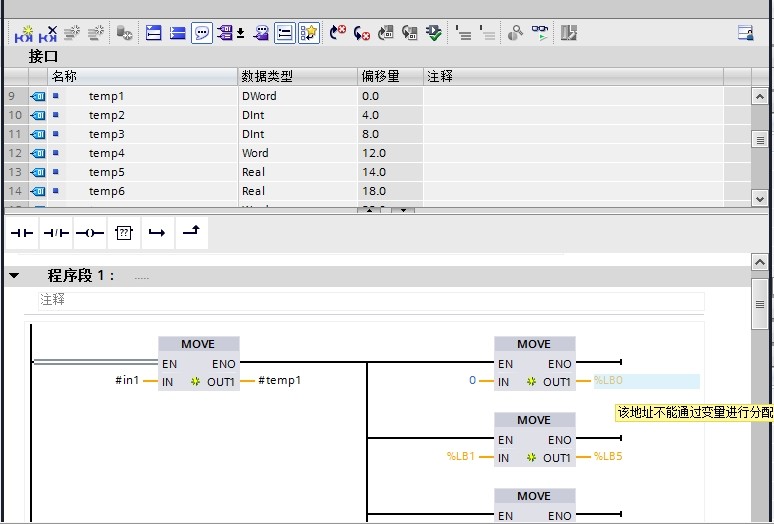Click the network editor scroll up arrow

point(759,262)
